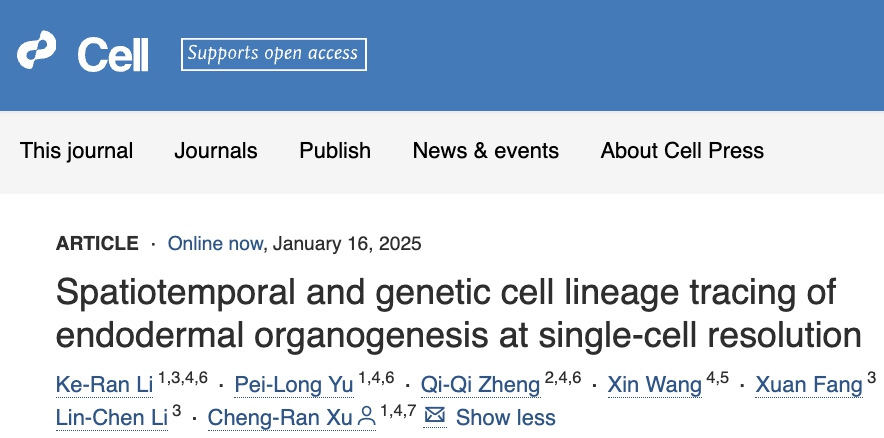884x438 pixels.
Task: Click the Supports open access badge
Action: point(274,54)
